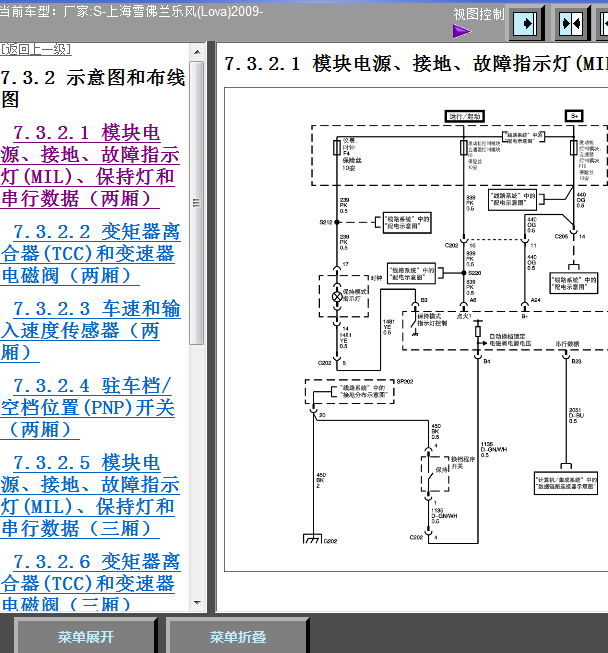Click the sidebar scrollbar down arrow
608x653 pixels.
click(x=197, y=603)
